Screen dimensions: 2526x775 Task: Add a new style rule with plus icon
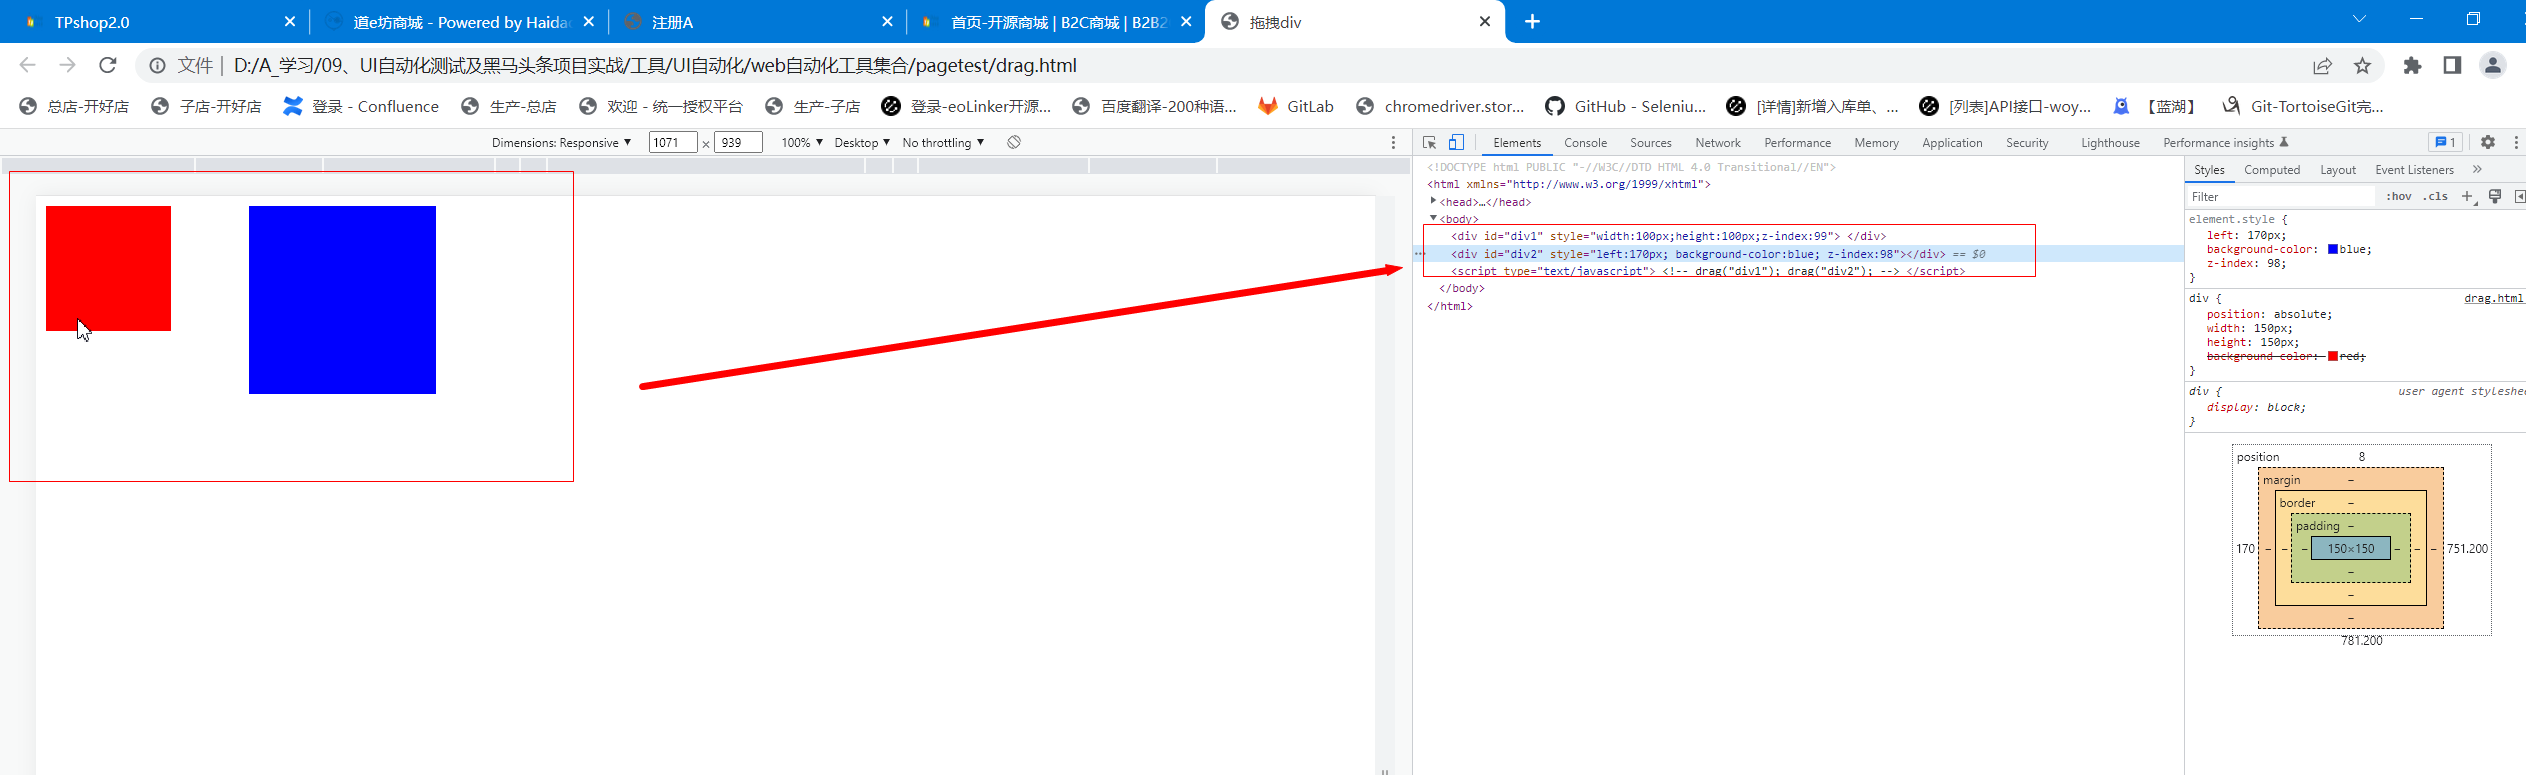pyautogui.click(x=2467, y=196)
